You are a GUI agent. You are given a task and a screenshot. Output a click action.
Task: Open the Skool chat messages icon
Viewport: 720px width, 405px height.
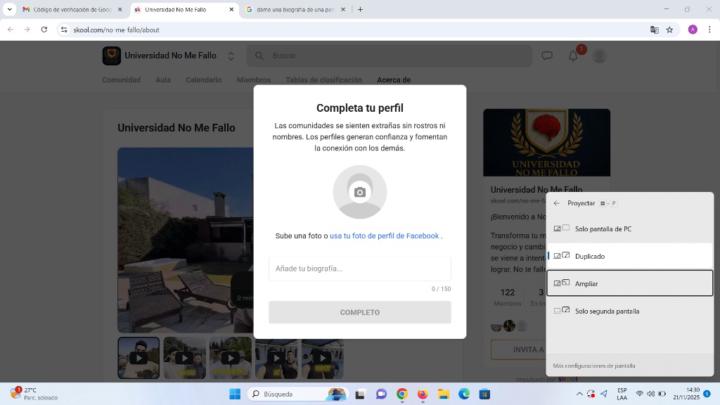(546, 56)
